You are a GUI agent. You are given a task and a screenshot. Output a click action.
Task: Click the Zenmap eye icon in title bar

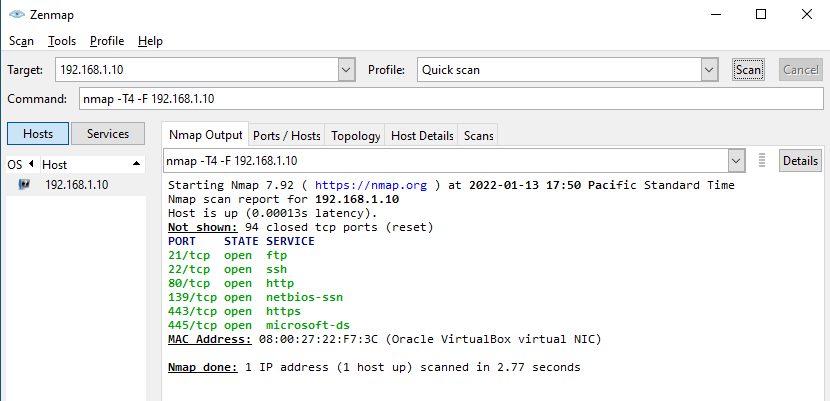15,15
